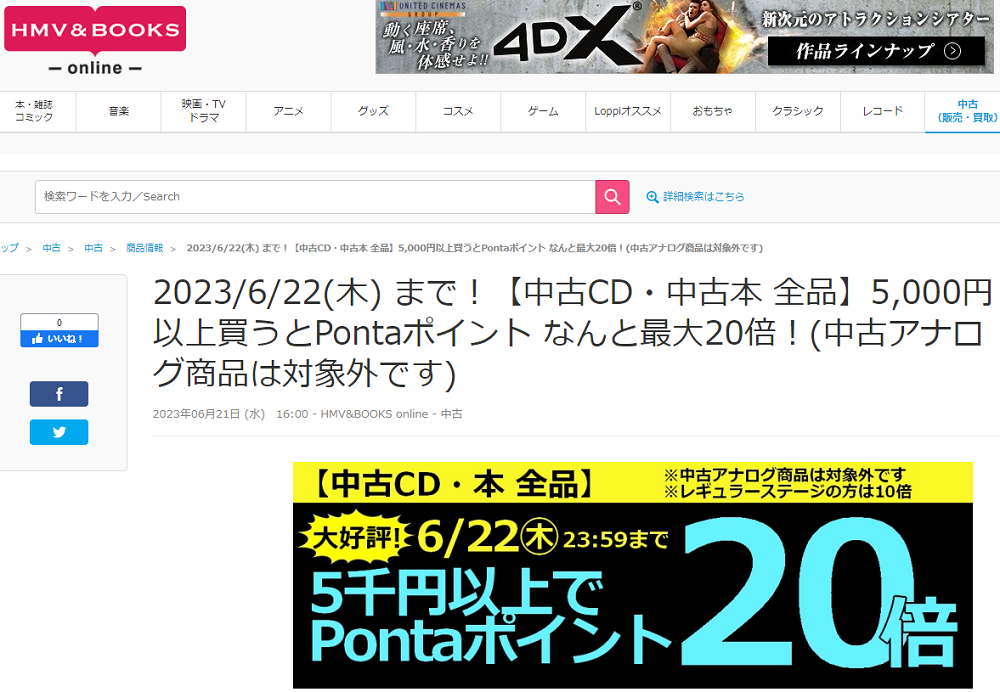Open the Loppiオススメ category tab
Viewport: 1000px width, 692px height.
point(628,111)
